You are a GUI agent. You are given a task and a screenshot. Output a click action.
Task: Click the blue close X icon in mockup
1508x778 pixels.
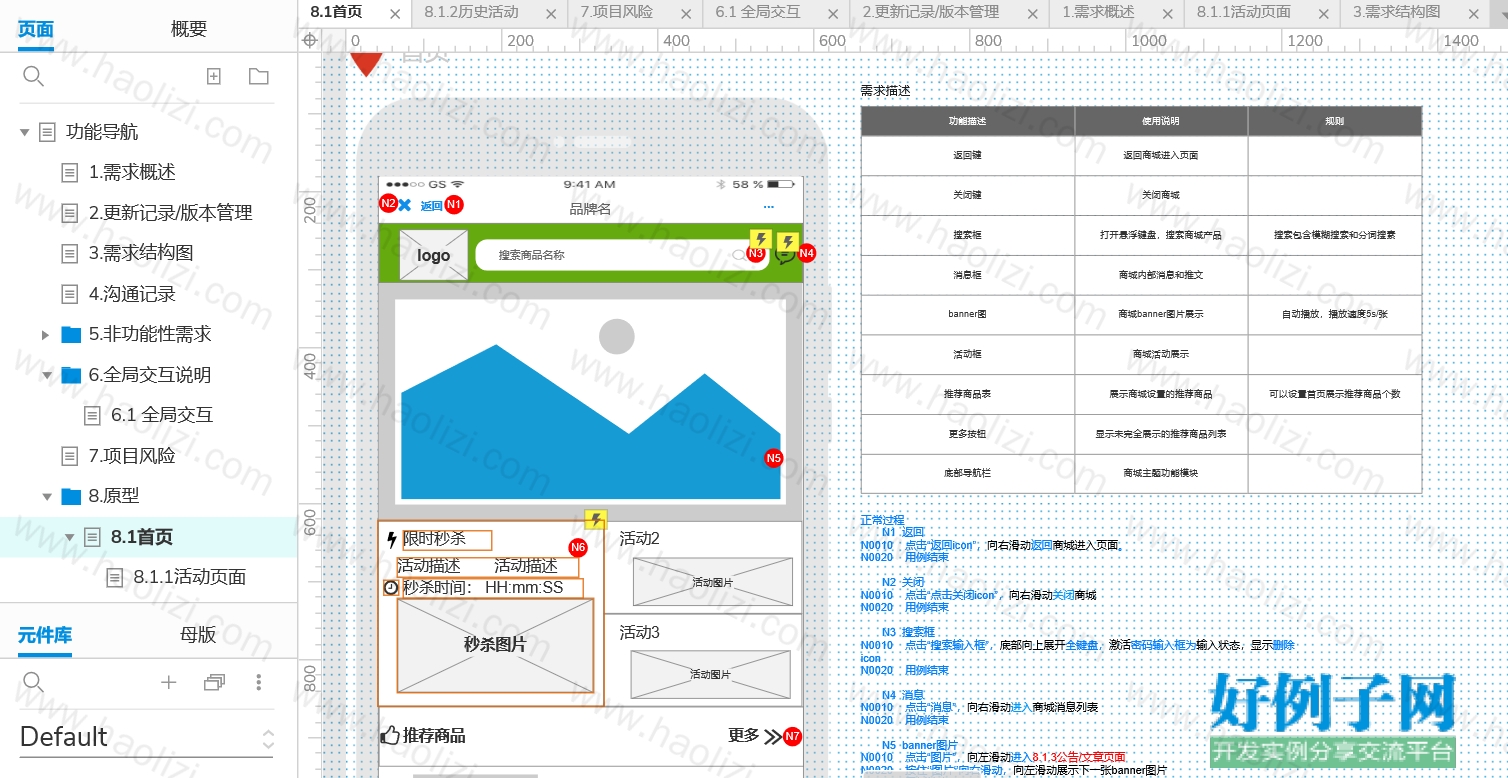(x=405, y=205)
